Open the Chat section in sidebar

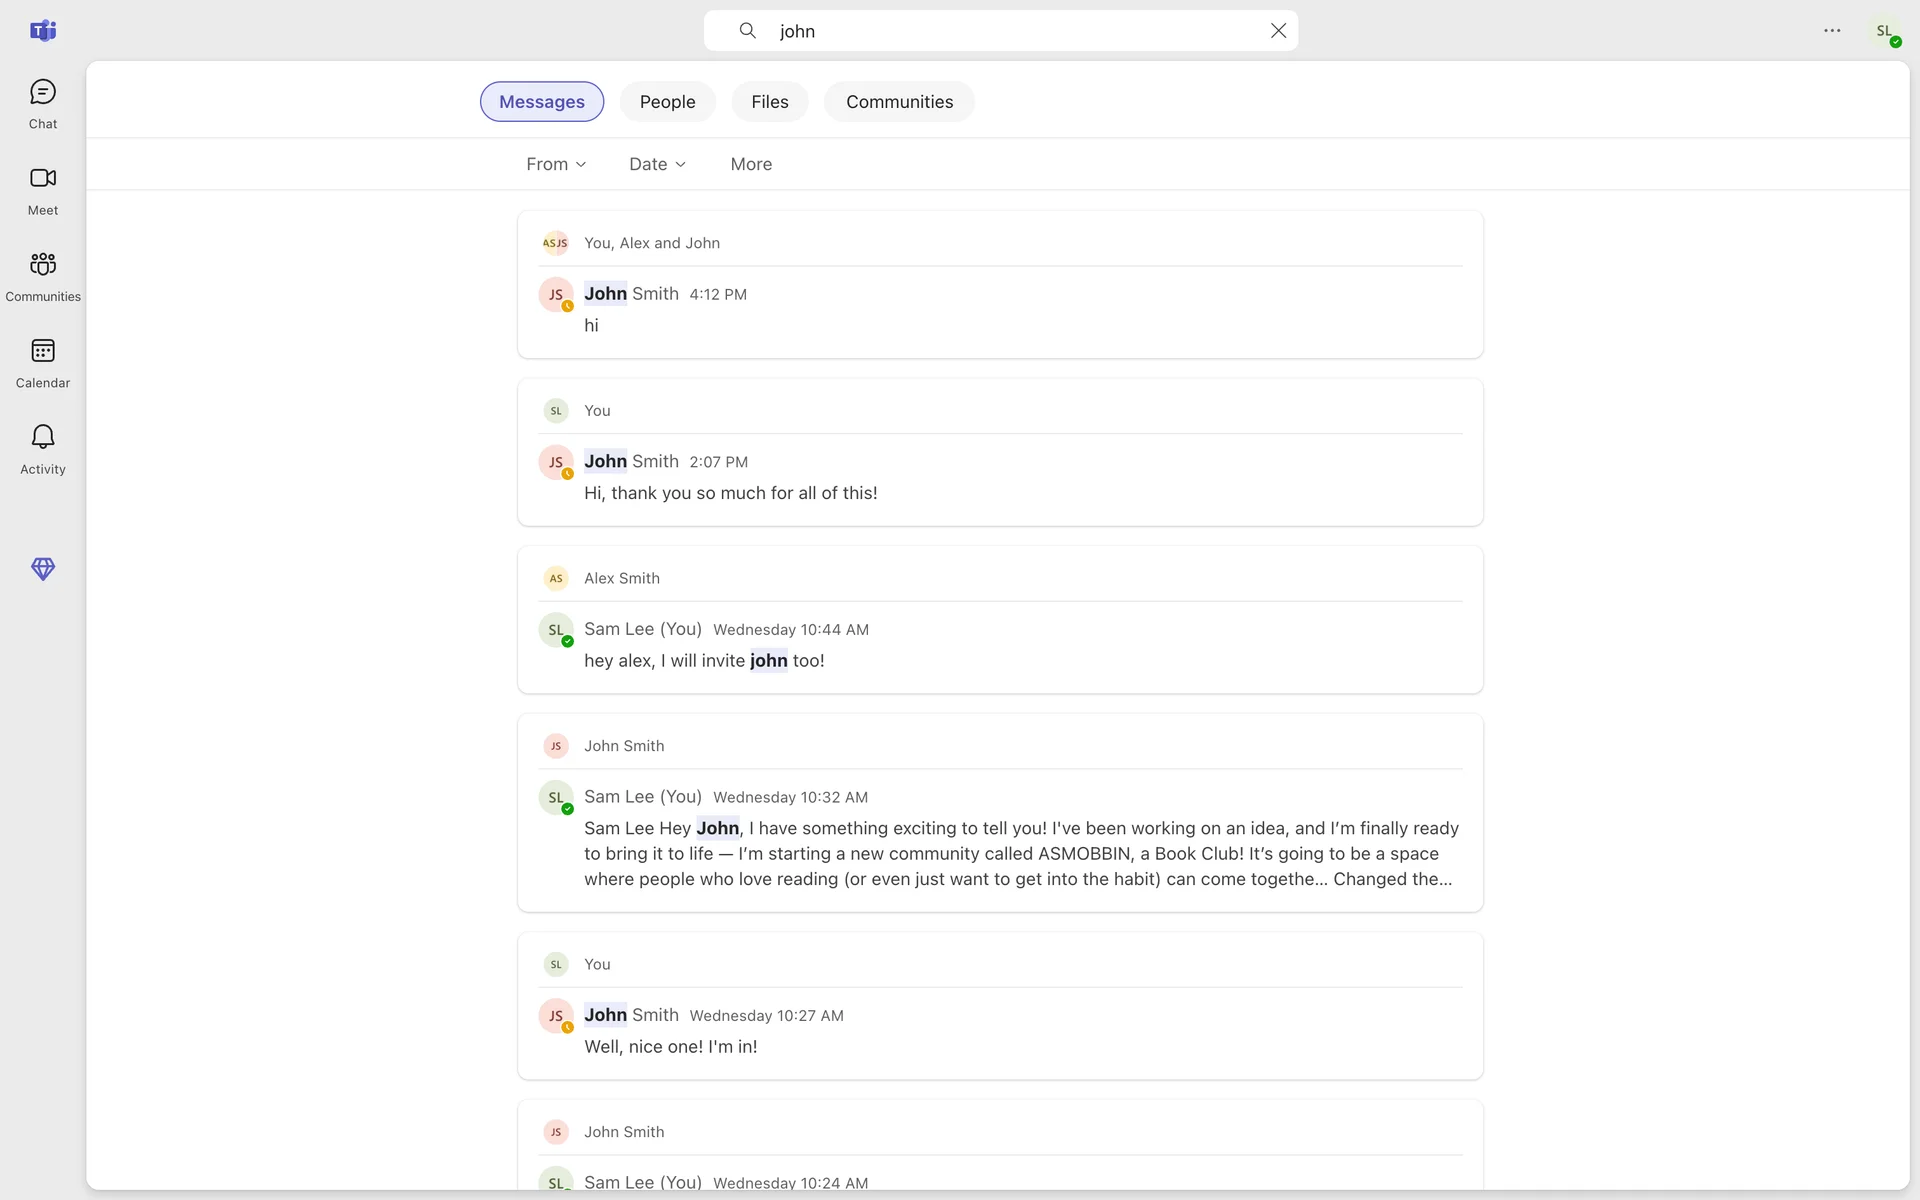click(x=42, y=104)
